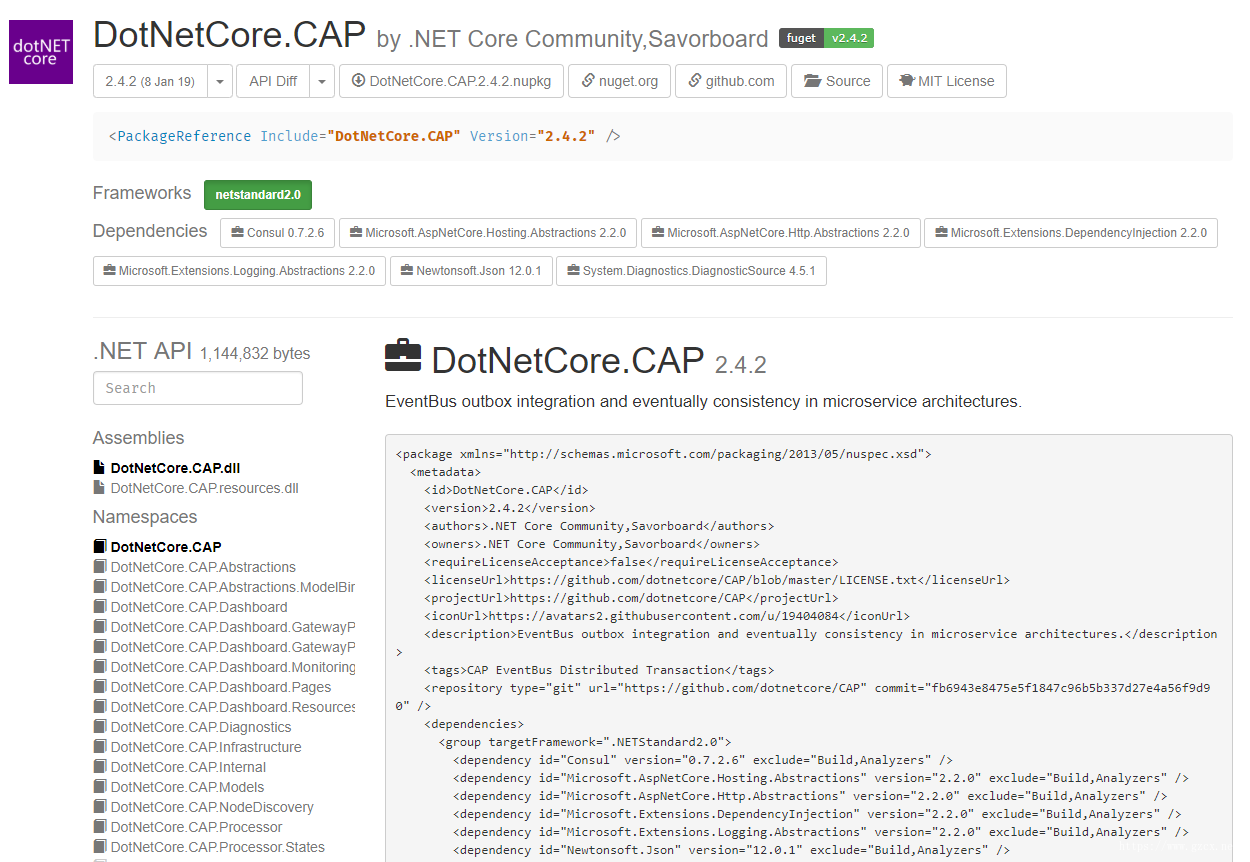Open the Source folder button
The image size is (1250, 862).
(x=837, y=82)
